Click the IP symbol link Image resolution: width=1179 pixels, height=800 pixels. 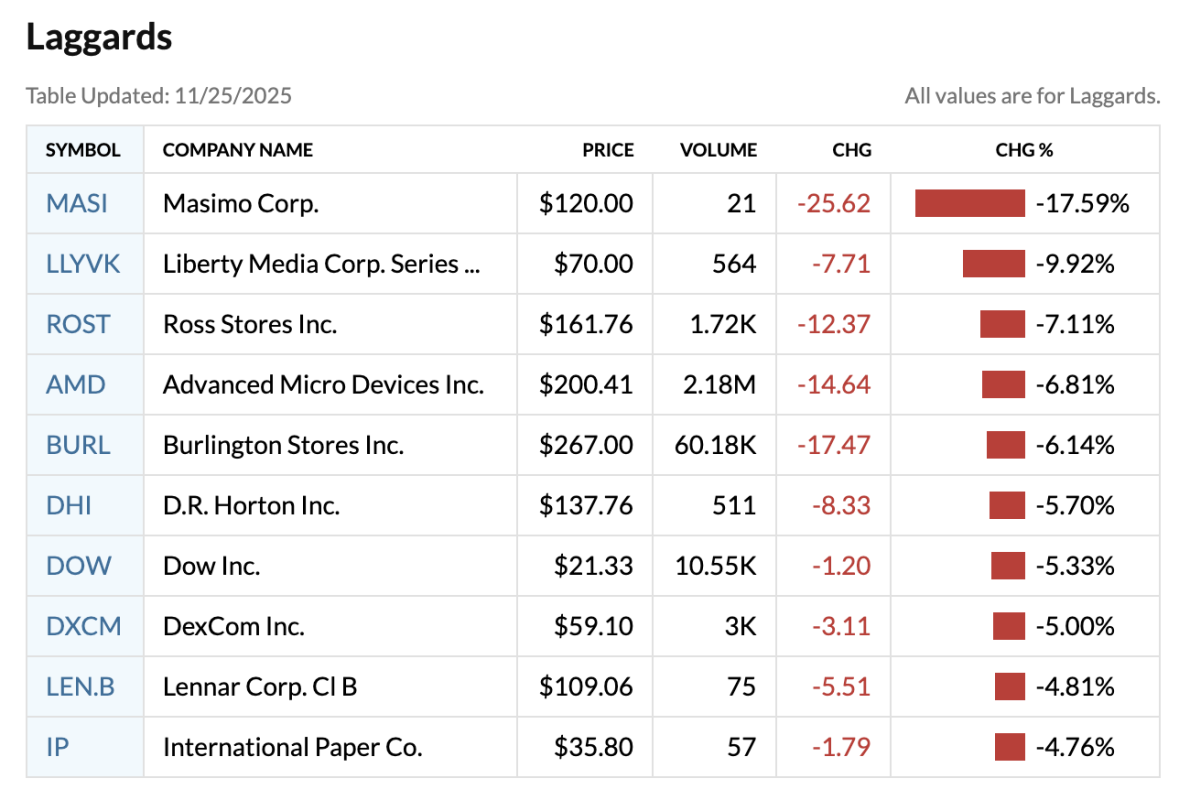point(57,747)
